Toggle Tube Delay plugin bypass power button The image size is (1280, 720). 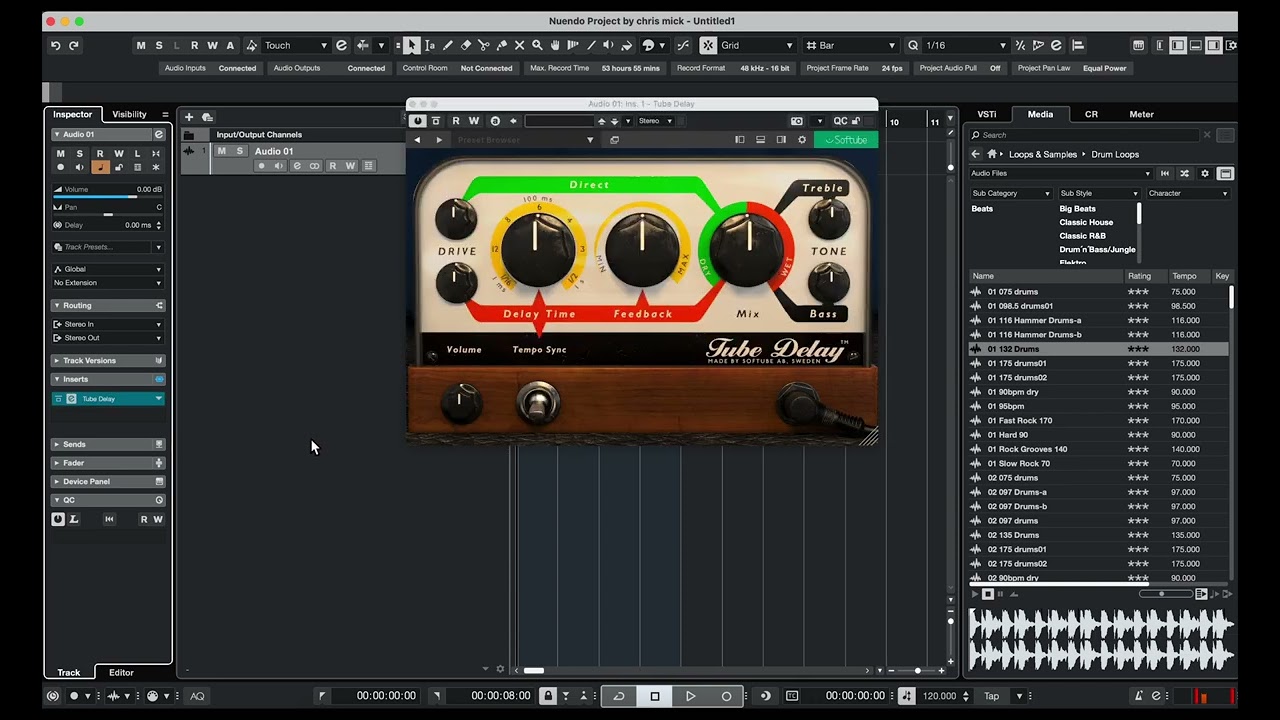[x=418, y=121]
